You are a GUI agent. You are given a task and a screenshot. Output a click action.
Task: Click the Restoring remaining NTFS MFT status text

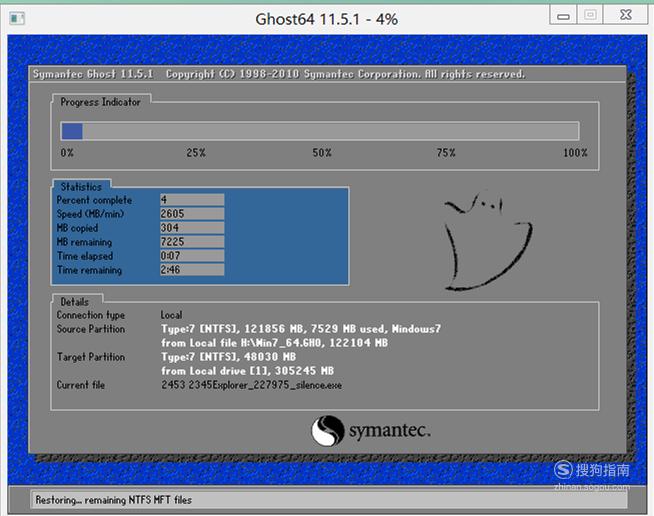point(113,500)
